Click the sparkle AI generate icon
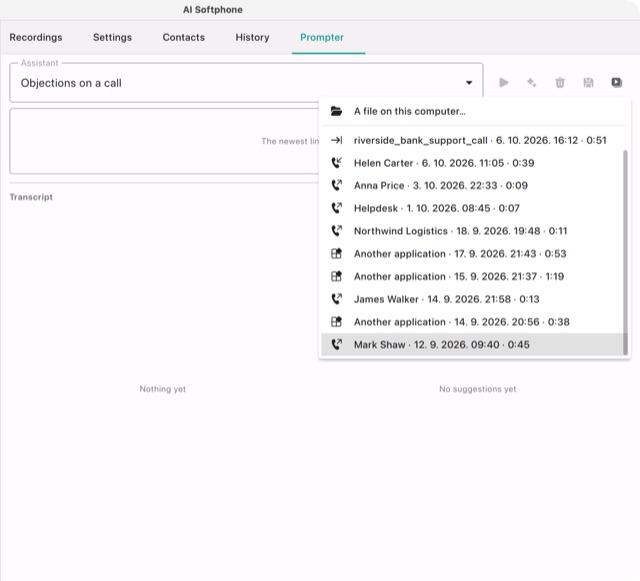 531,83
